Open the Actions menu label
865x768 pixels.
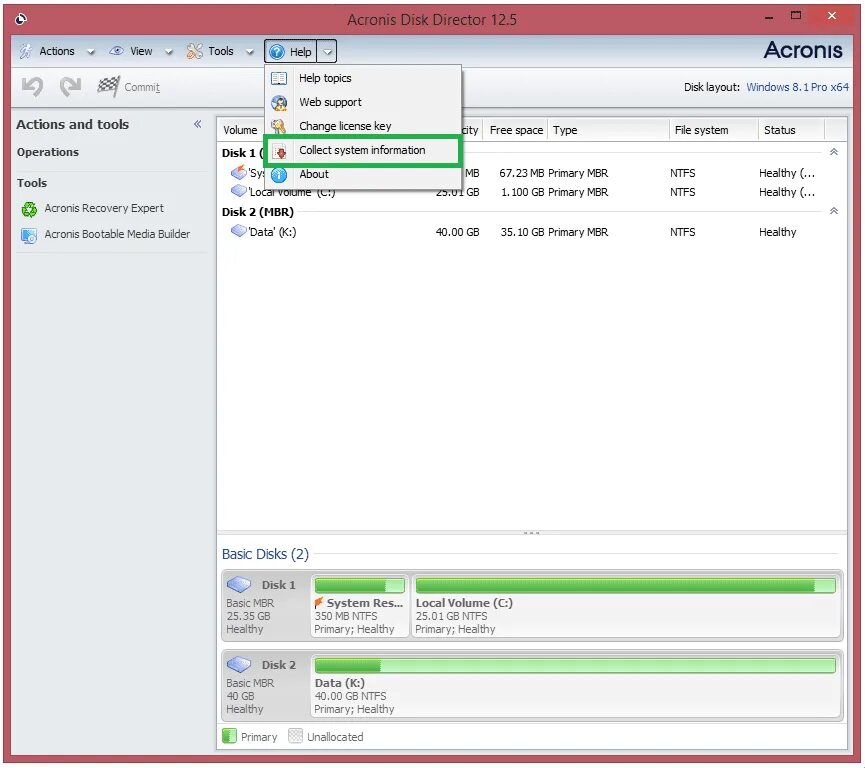click(57, 51)
